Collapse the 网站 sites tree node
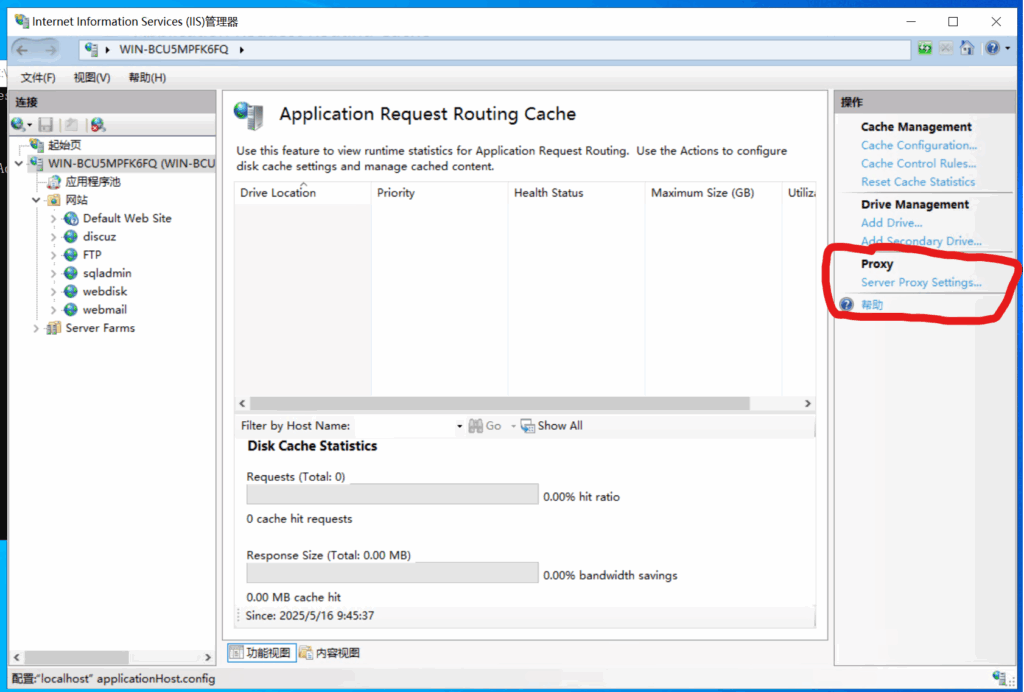 (x=36, y=200)
